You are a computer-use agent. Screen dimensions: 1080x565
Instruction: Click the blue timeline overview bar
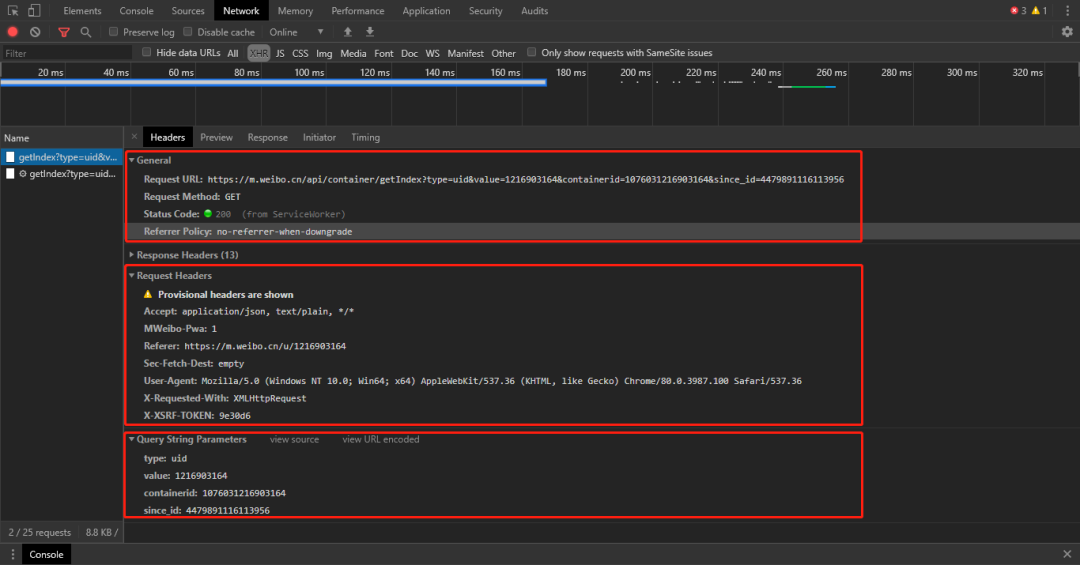click(273, 83)
